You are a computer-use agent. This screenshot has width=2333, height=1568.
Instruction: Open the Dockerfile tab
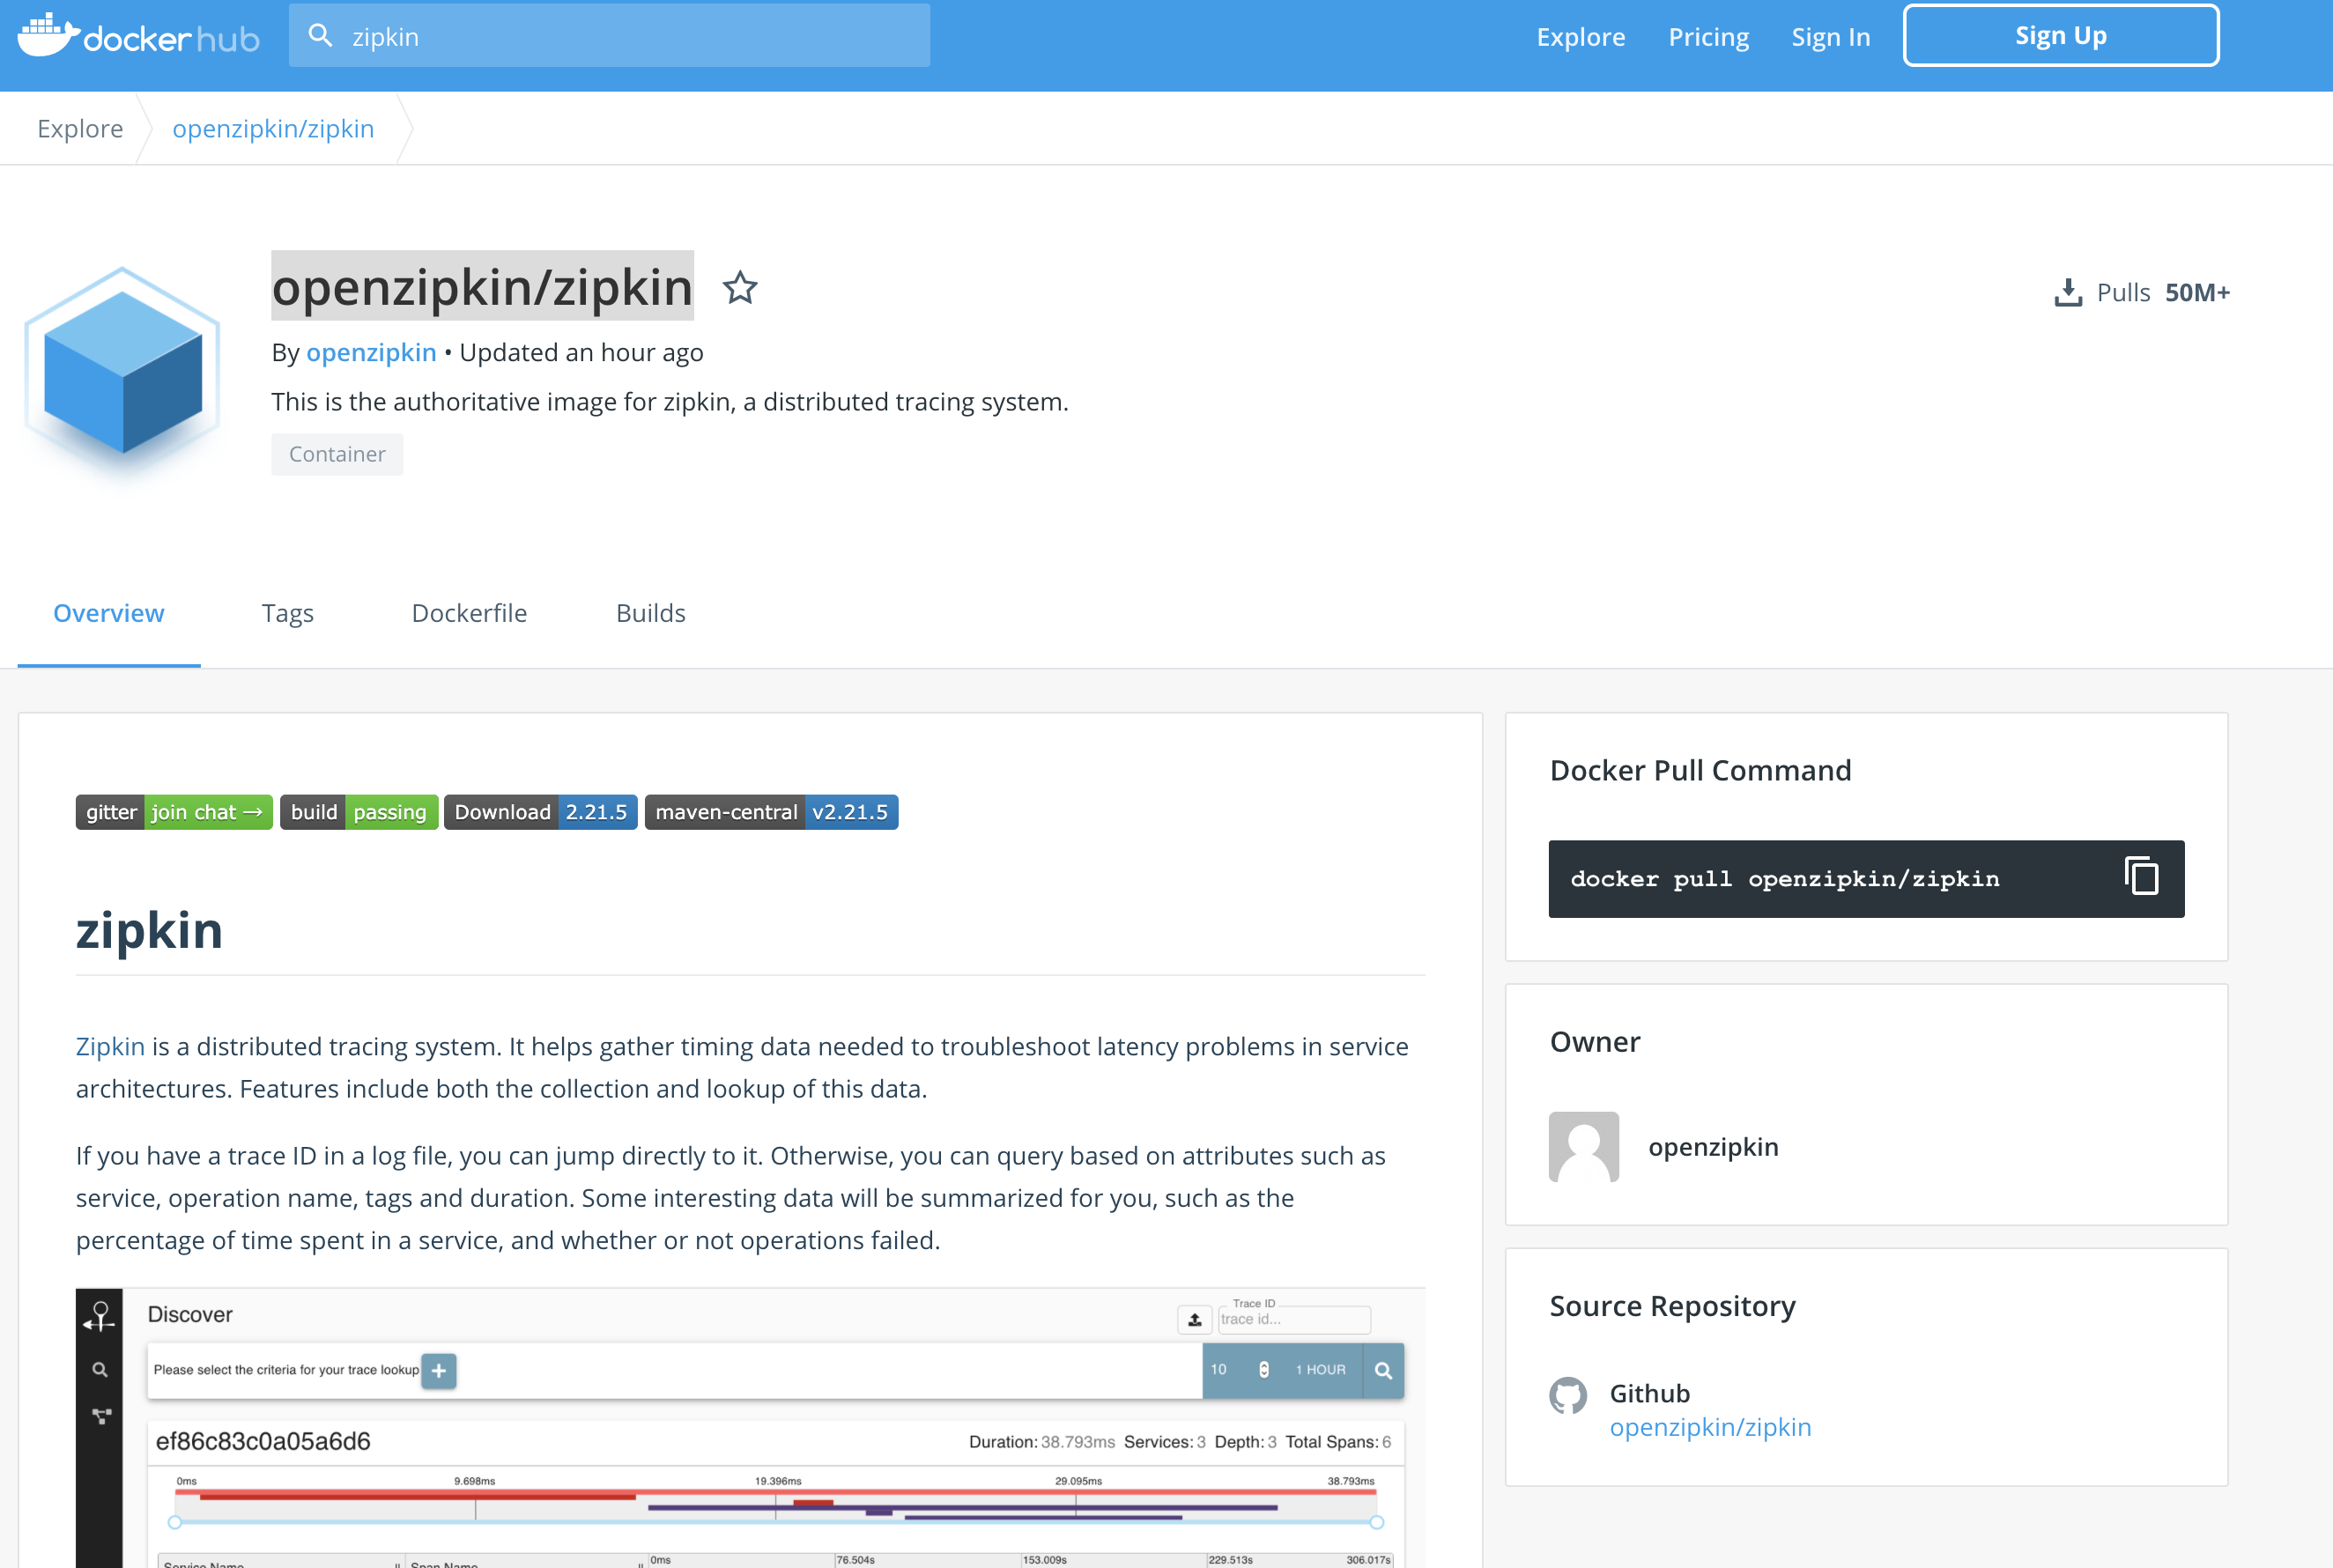pos(469,613)
